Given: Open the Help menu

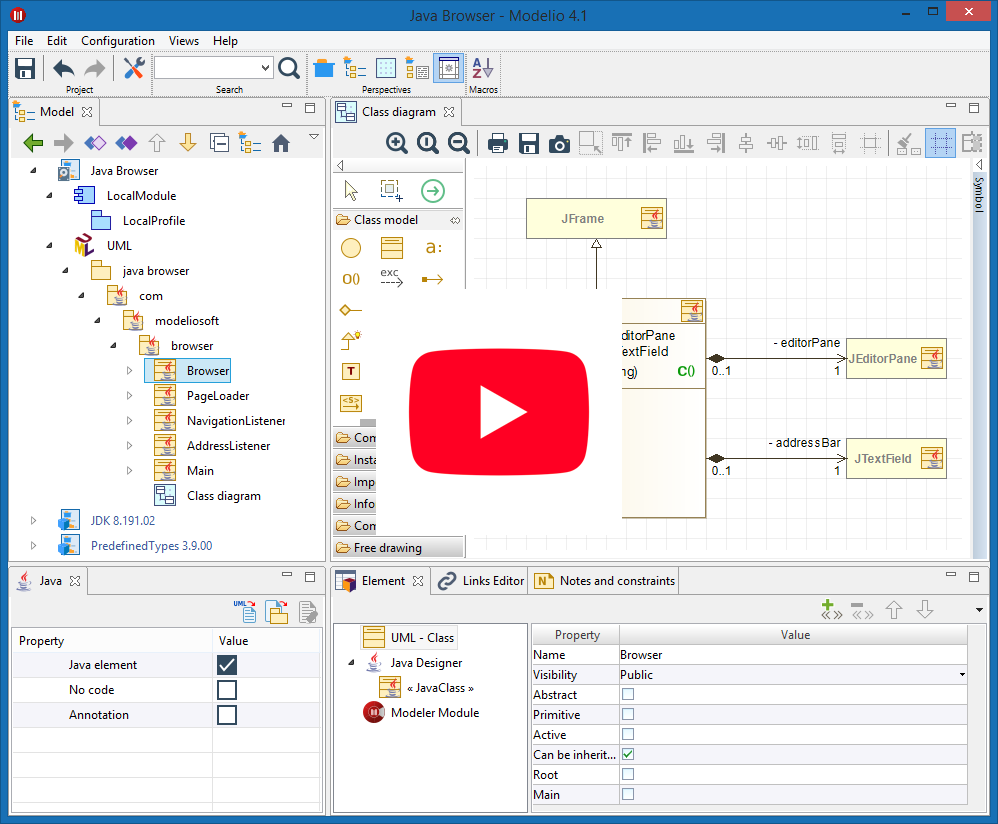Looking at the screenshot, I should pyautogui.click(x=225, y=41).
